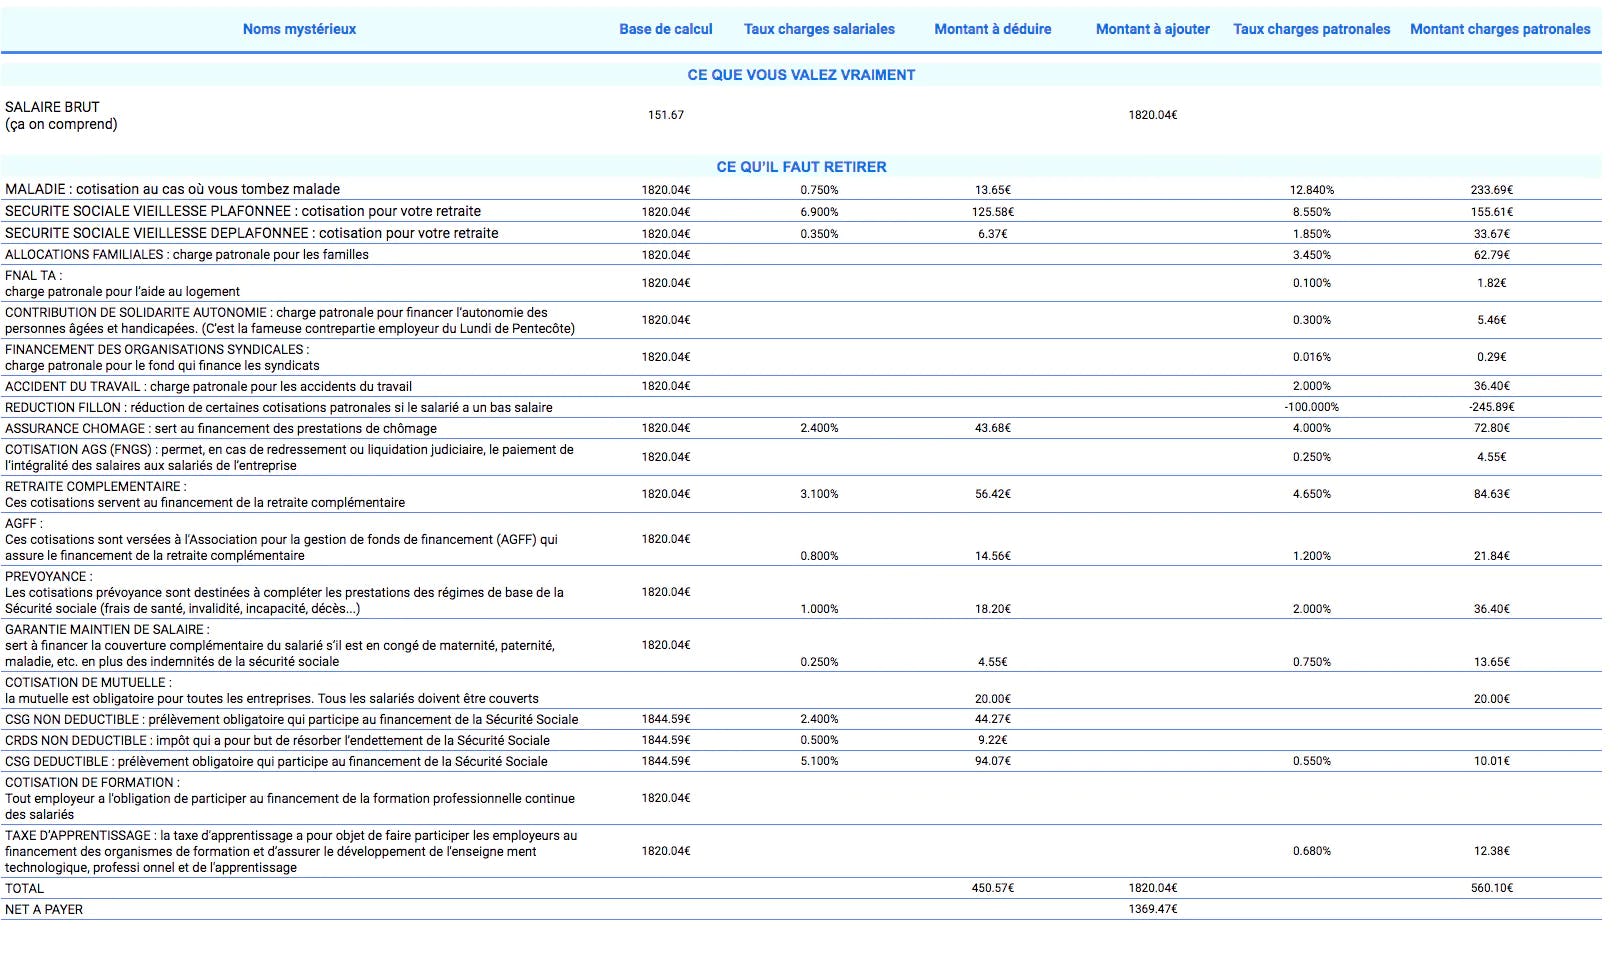Screen dimensions: 1618x966
Task: Click the -100.000% Fillon rate
Action: point(1312,407)
